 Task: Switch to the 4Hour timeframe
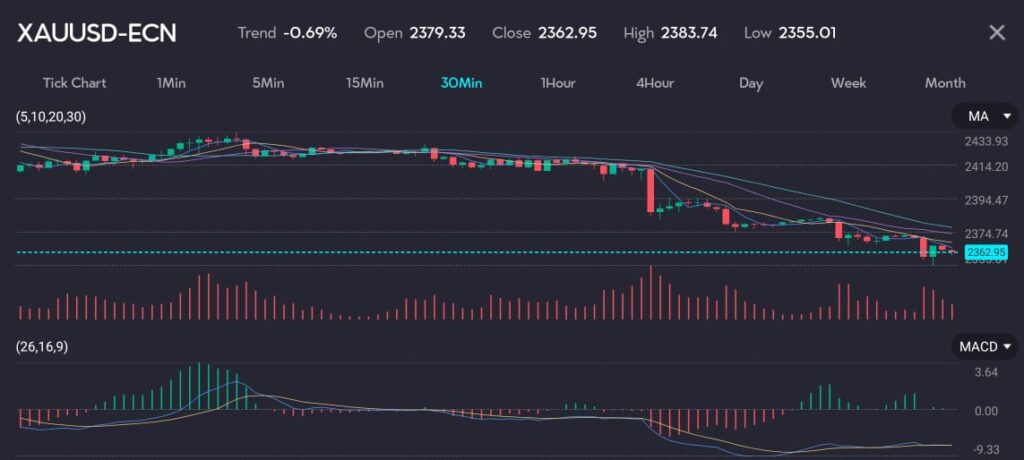coord(654,83)
